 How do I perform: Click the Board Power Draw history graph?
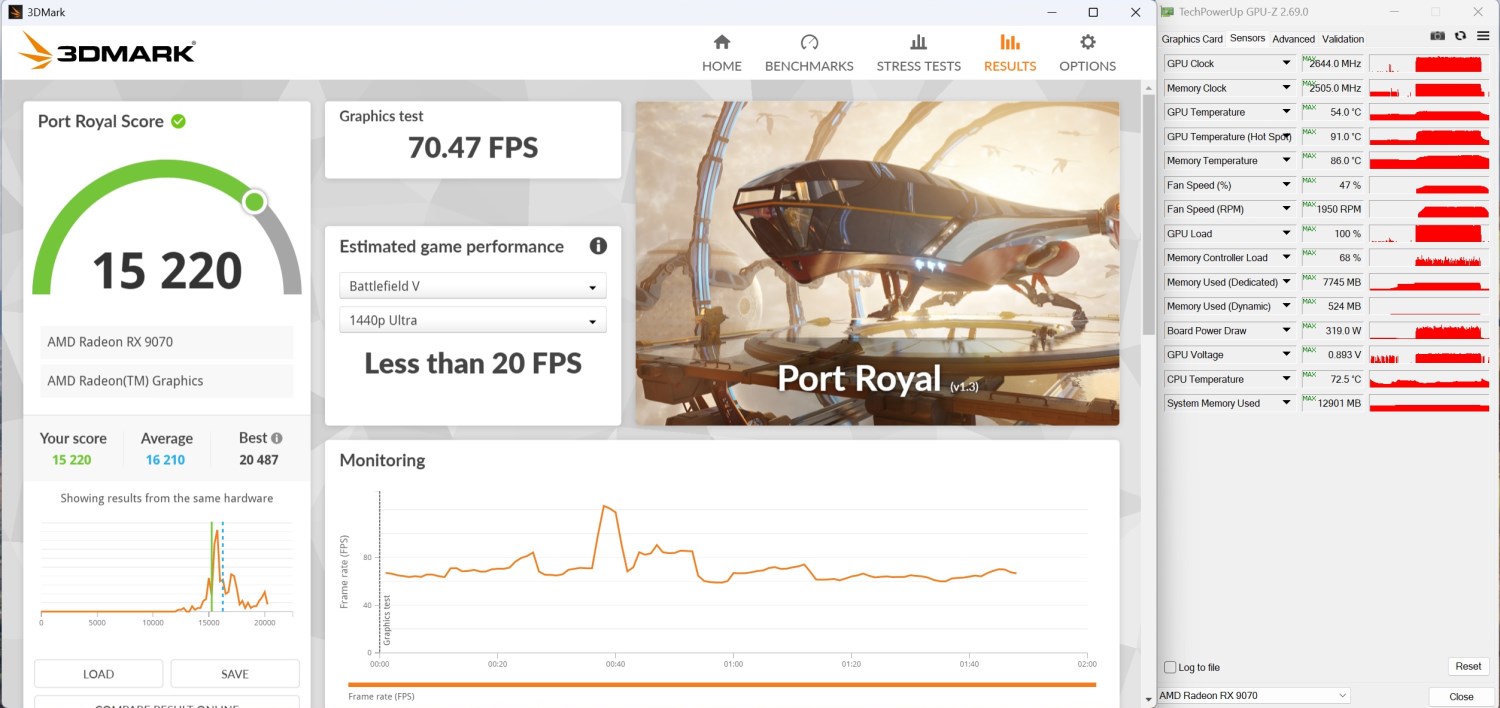coord(1428,330)
